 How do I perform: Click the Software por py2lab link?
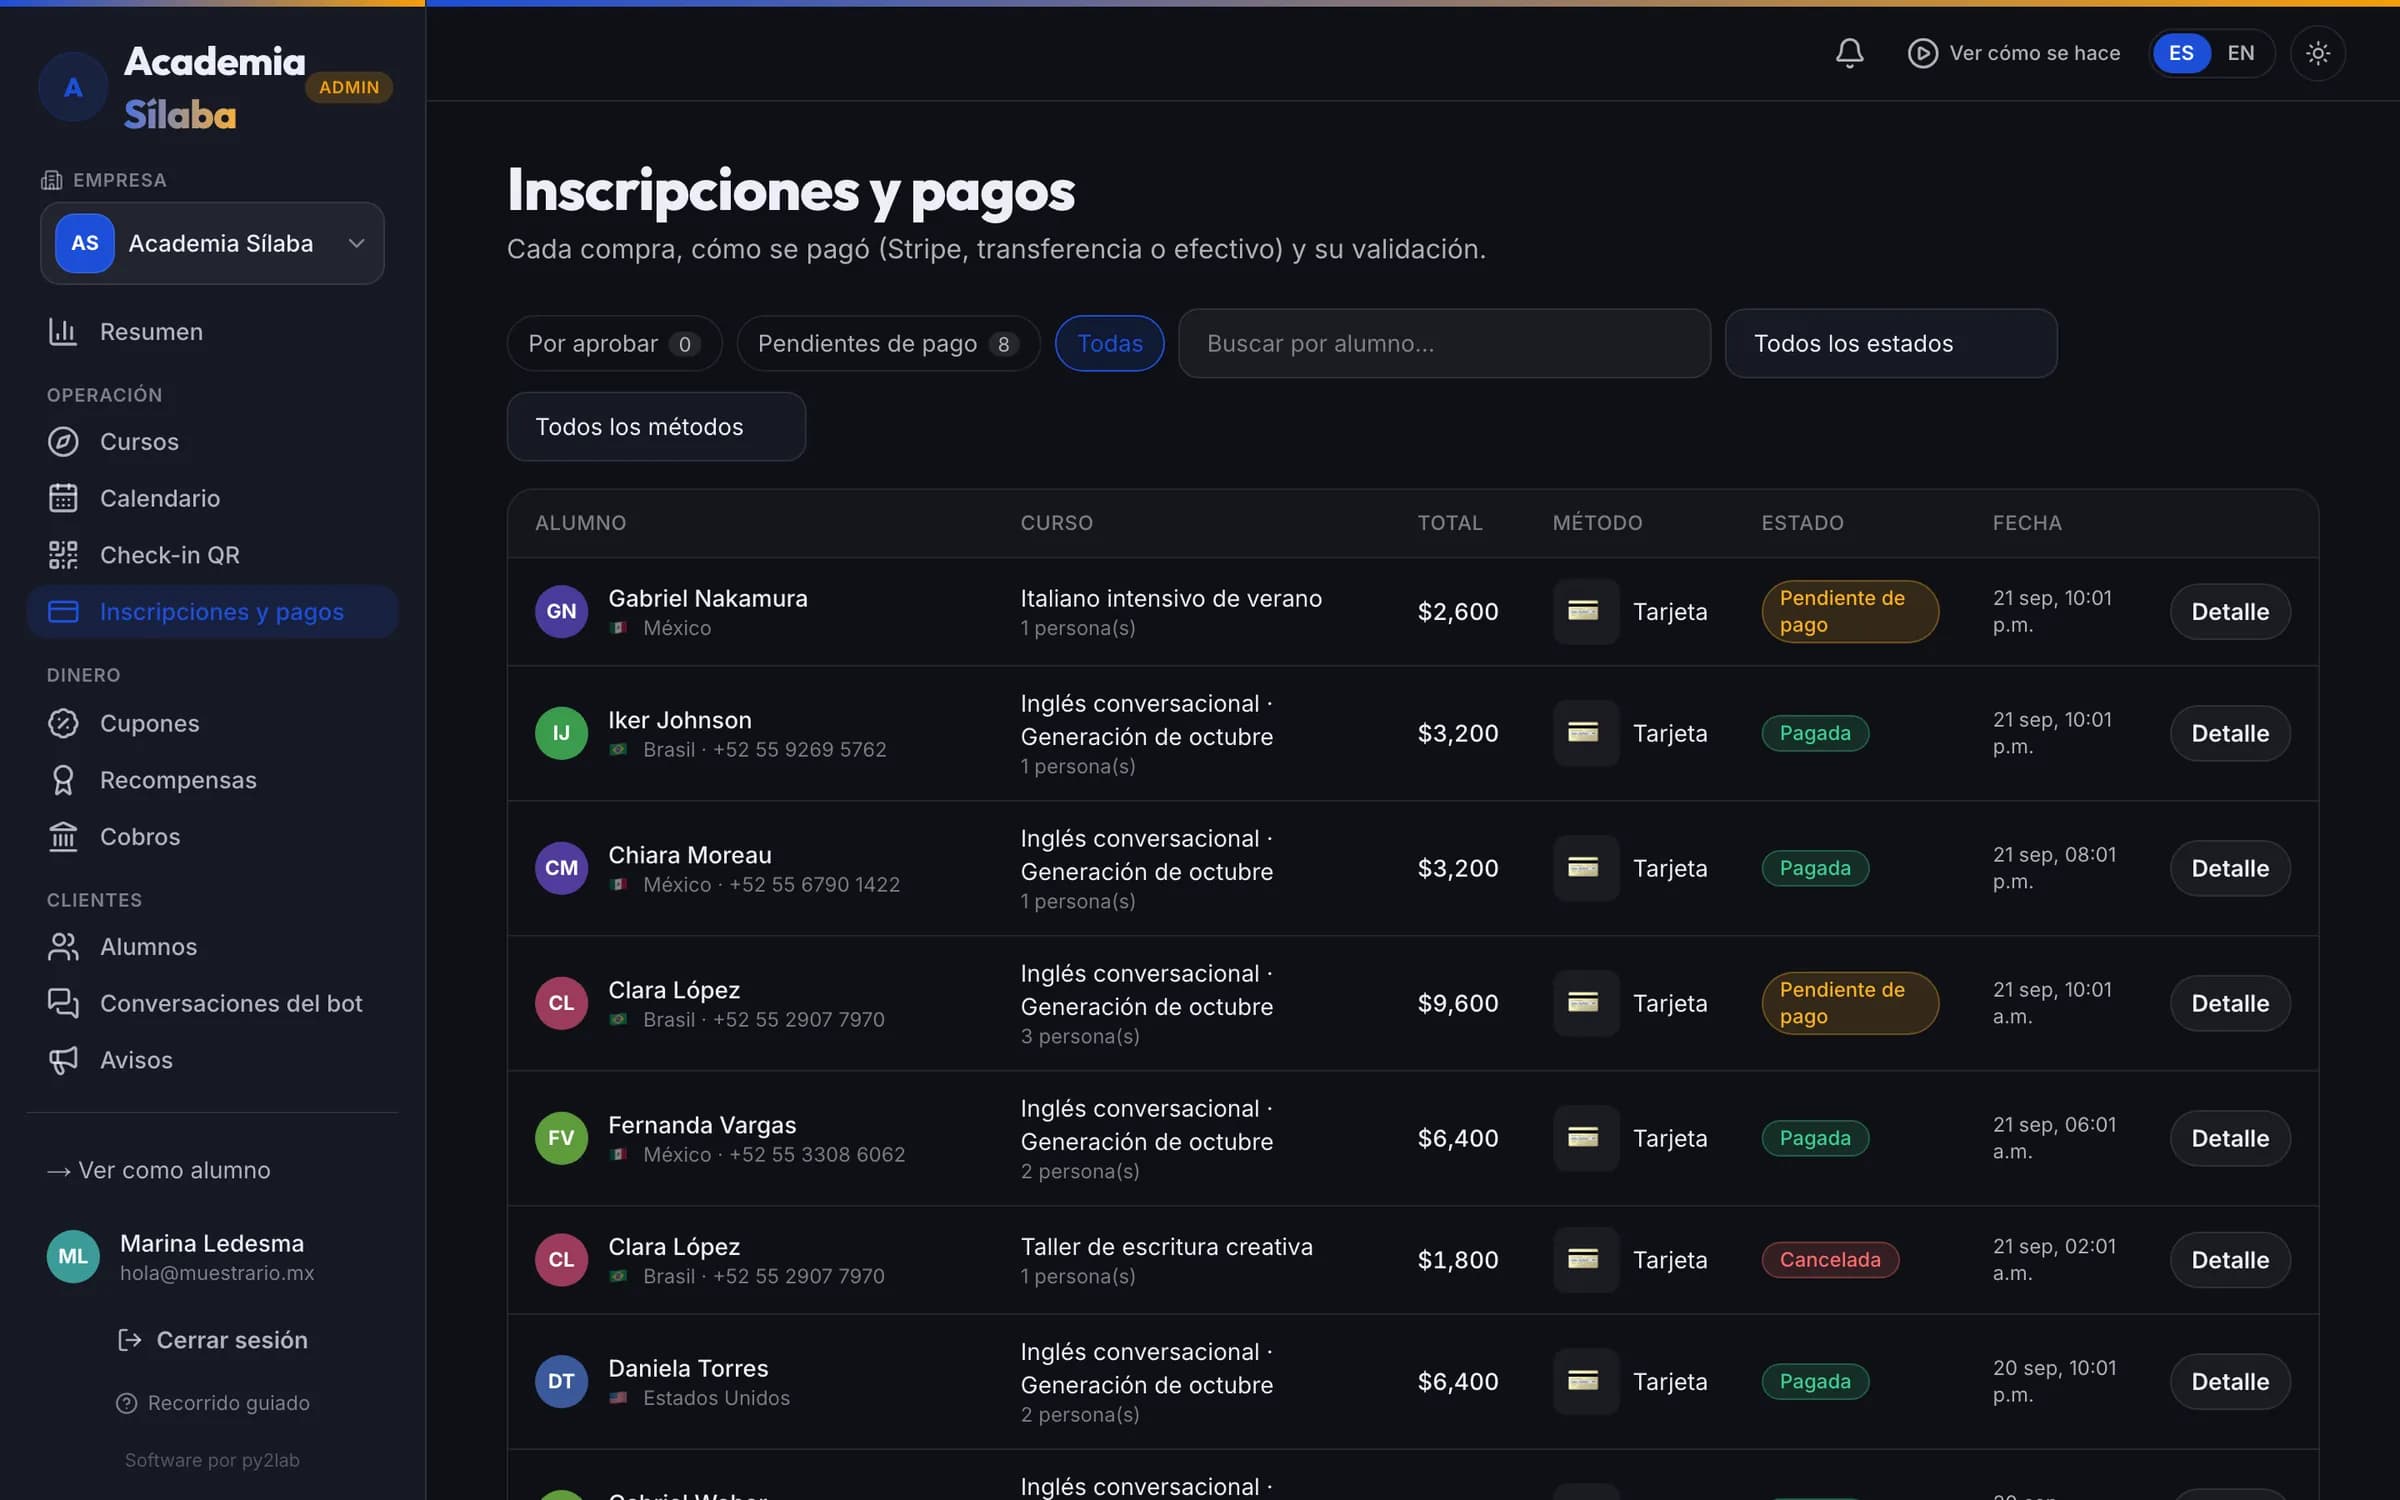tap(212, 1460)
